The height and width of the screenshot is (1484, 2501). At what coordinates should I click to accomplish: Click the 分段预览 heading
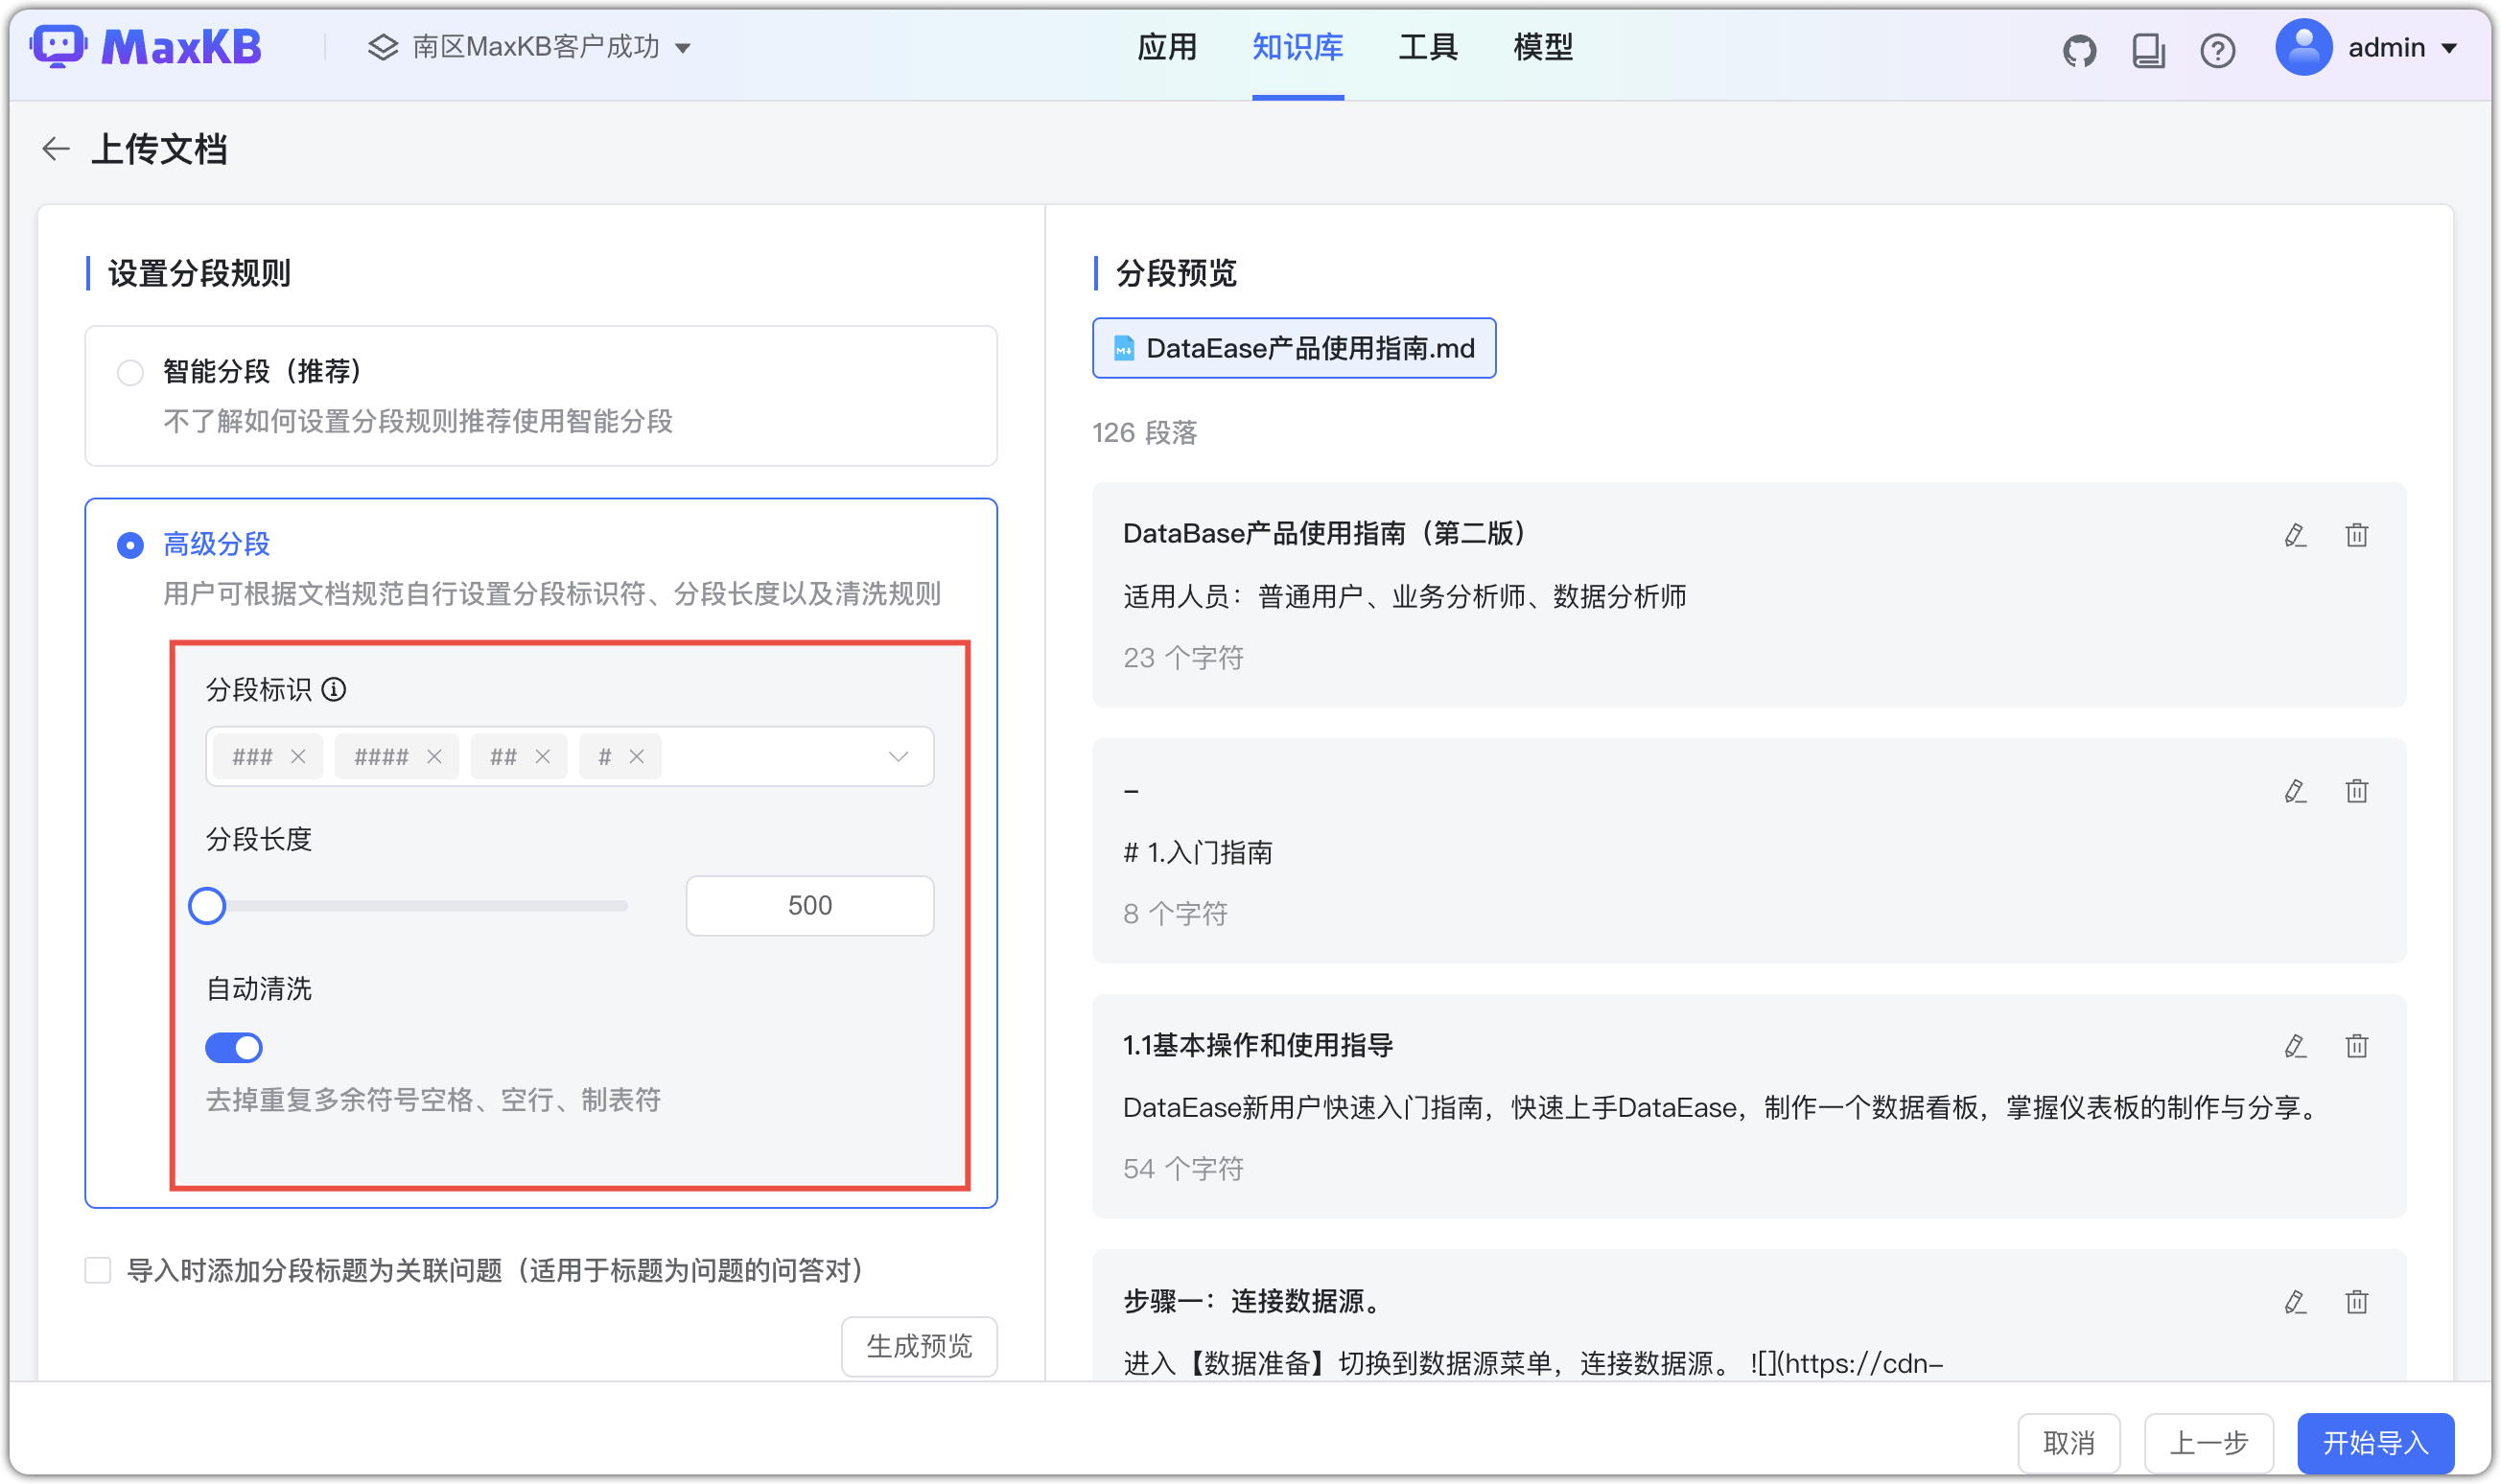point(1176,274)
